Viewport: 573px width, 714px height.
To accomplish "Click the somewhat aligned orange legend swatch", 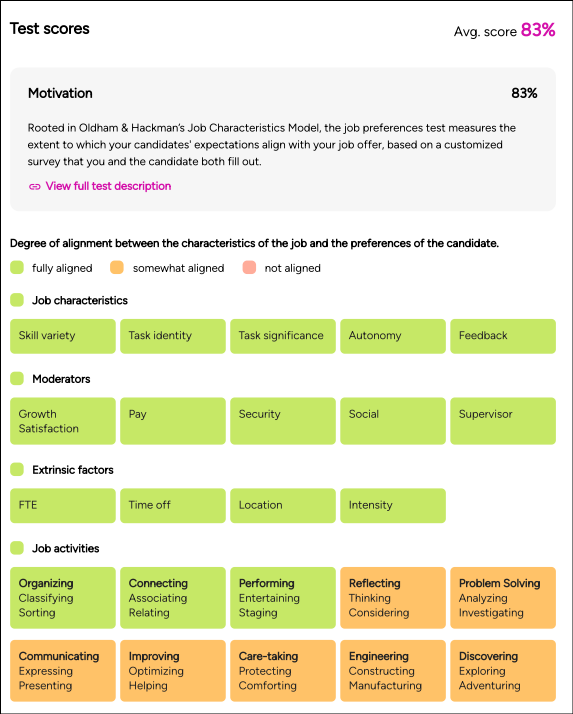I will 117,268.
